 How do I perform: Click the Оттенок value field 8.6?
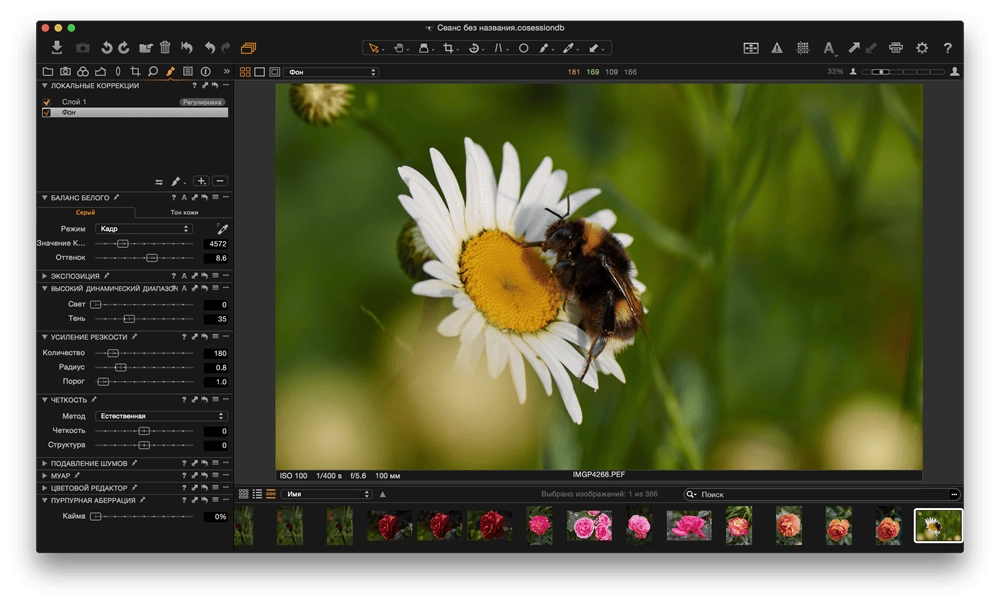(x=216, y=258)
